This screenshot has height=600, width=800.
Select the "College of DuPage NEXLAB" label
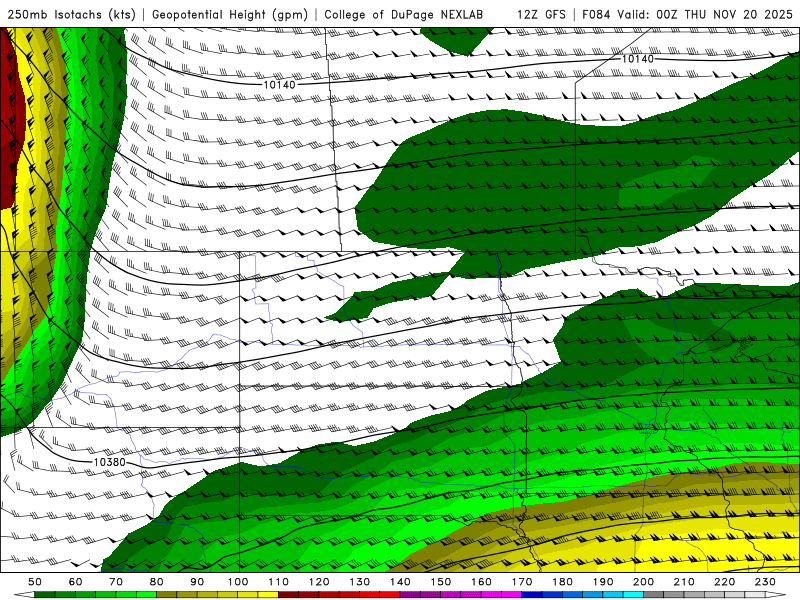coord(403,14)
